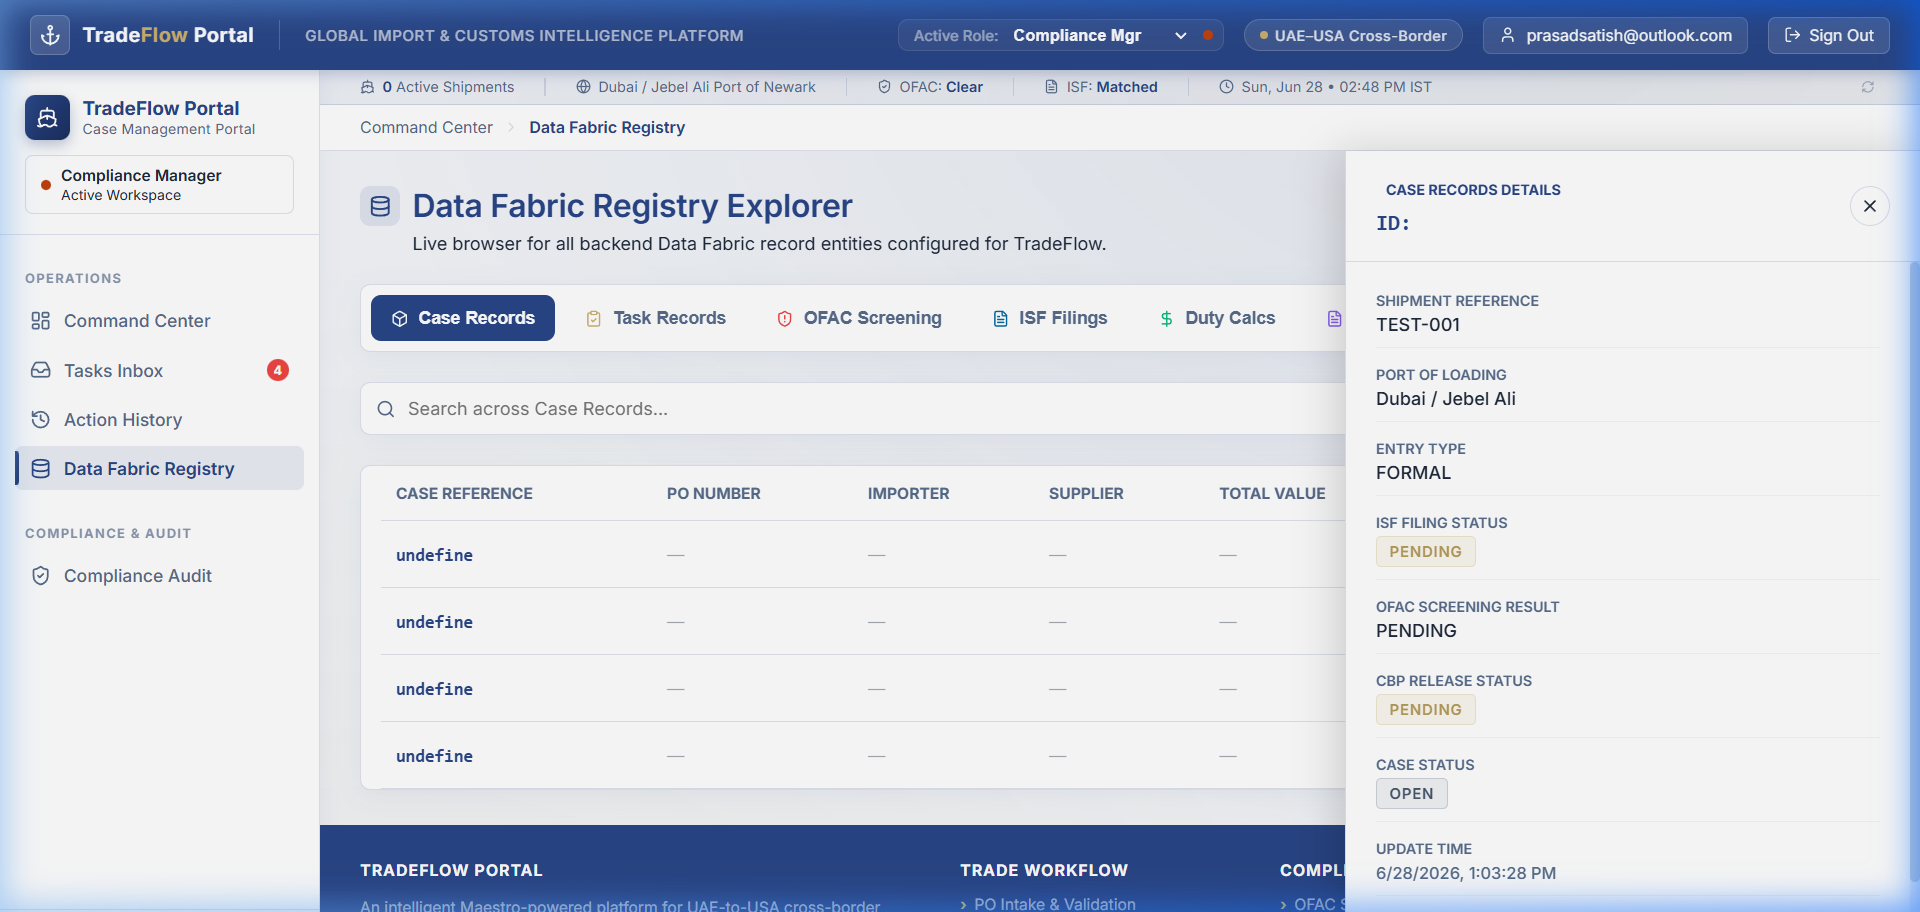The height and width of the screenshot is (912, 1920).
Task: Click the Compliance Manager Active Workspace card
Action: click(159, 184)
